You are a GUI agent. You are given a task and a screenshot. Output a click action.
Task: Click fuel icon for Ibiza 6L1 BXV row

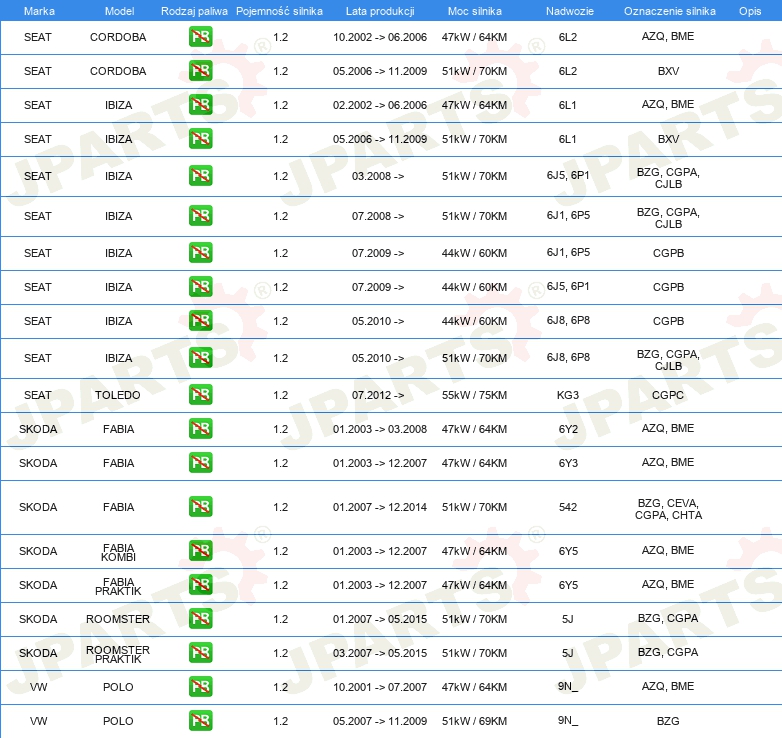coord(200,138)
